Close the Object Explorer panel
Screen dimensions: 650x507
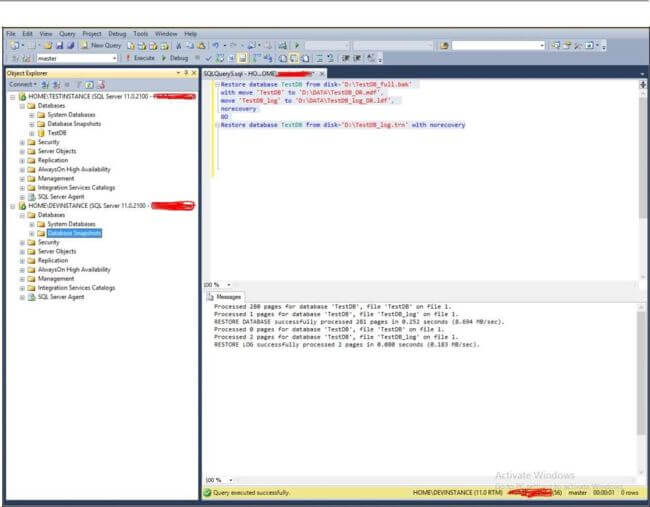coord(194,73)
